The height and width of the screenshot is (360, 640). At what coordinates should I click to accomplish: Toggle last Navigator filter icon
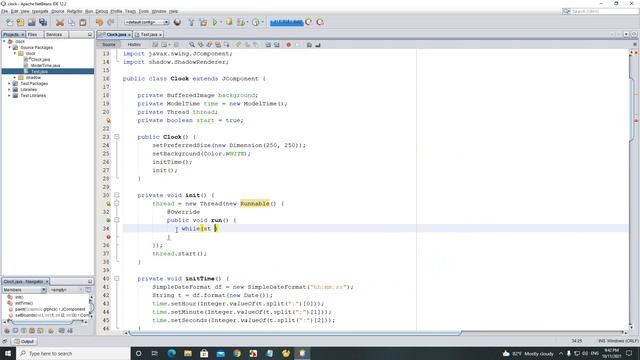[70, 331]
